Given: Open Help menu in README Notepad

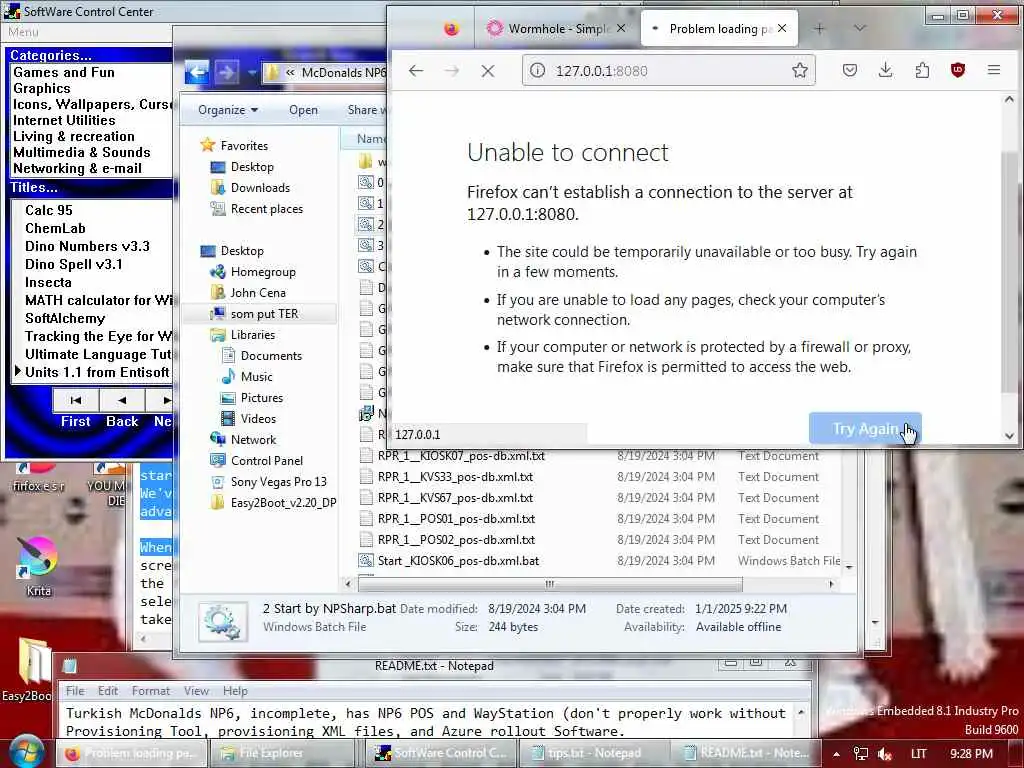Looking at the screenshot, I should (235, 690).
